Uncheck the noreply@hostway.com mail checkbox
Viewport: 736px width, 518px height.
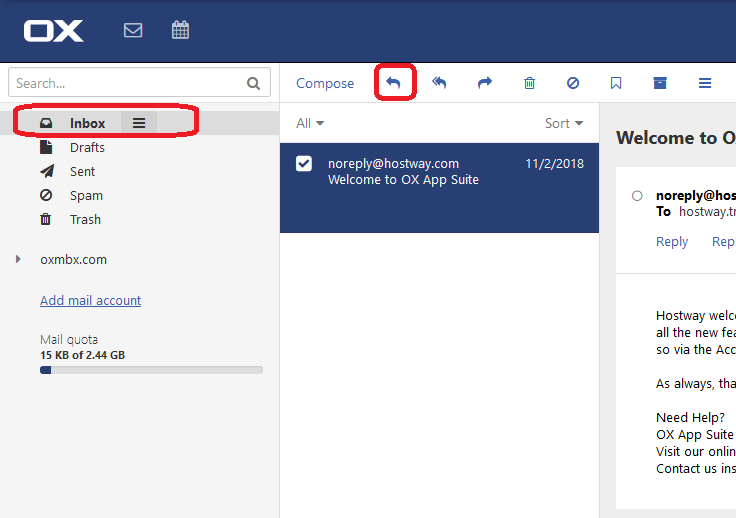(x=304, y=163)
